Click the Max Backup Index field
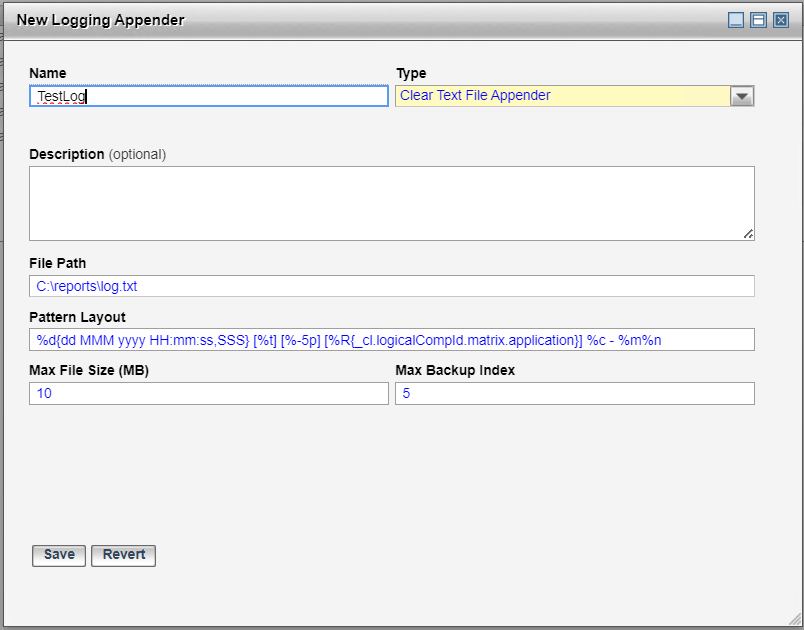The image size is (804, 630). (x=574, y=394)
